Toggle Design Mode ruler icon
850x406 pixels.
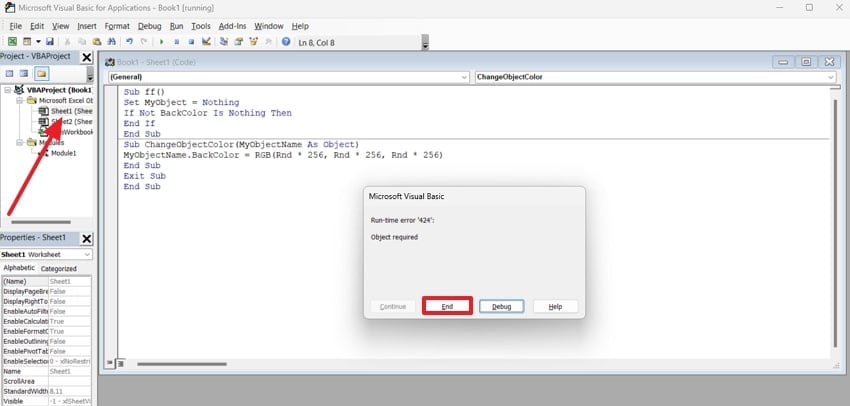tap(206, 42)
